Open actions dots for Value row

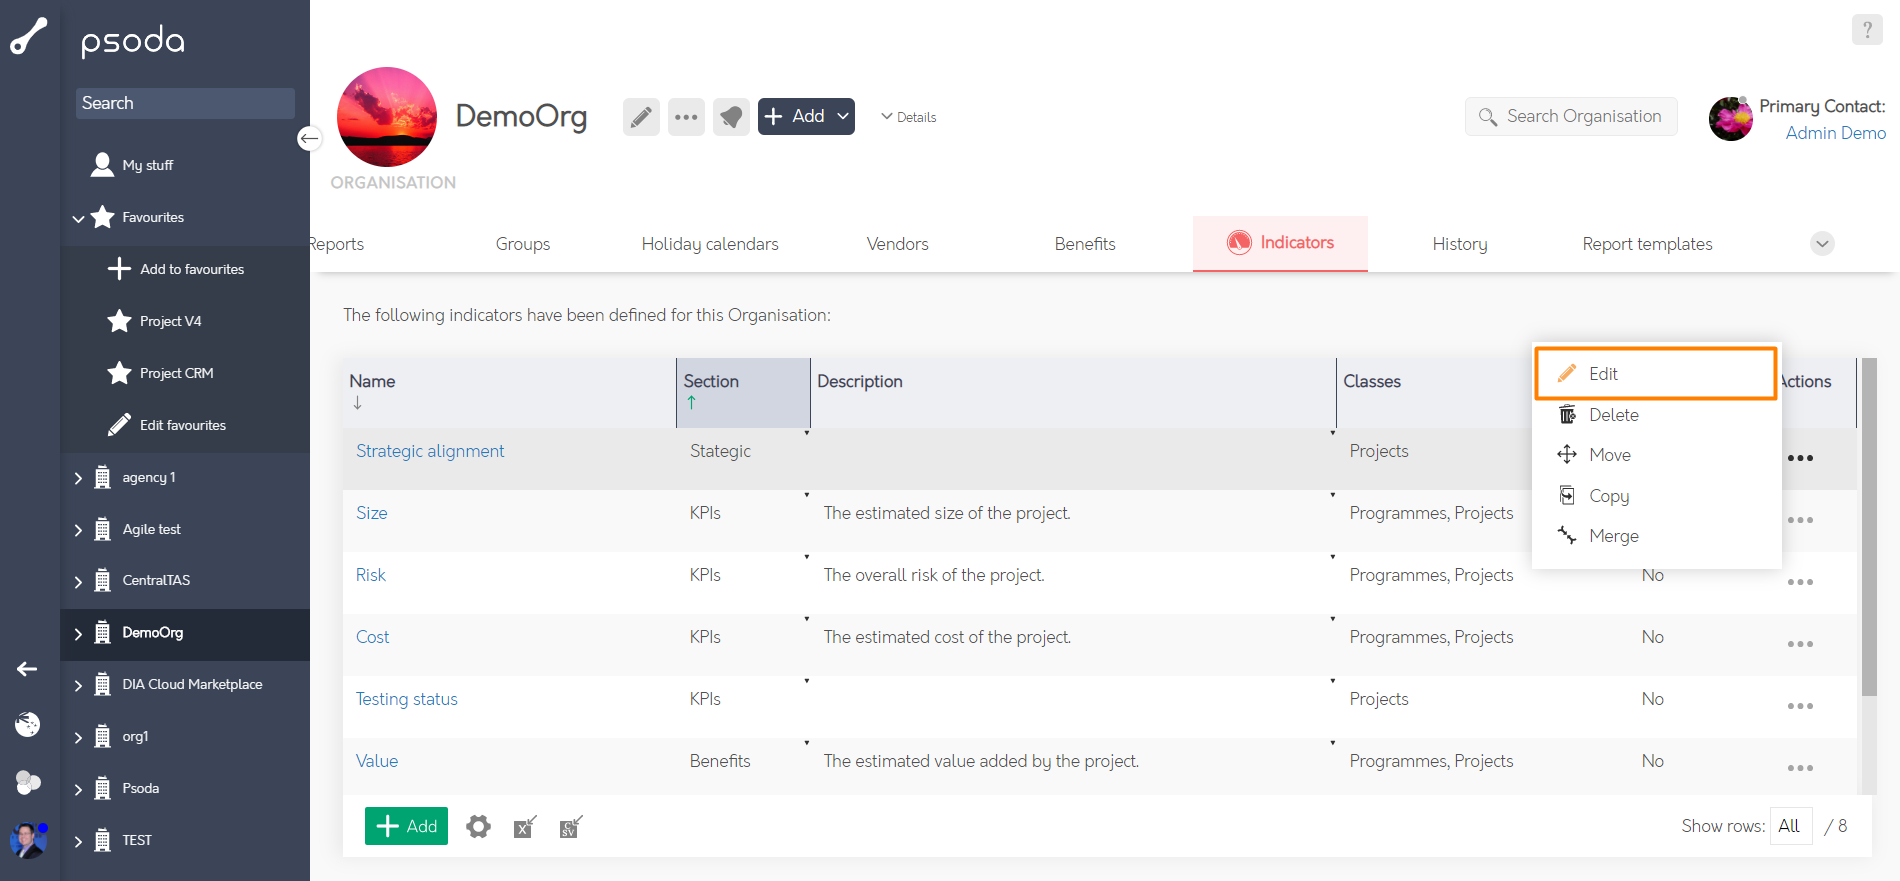[1800, 768]
